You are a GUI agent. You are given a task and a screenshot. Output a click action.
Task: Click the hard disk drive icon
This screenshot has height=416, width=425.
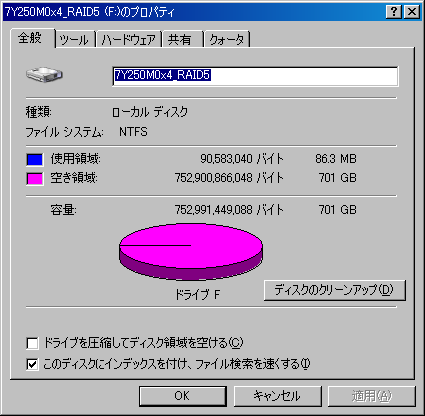tap(44, 74)
